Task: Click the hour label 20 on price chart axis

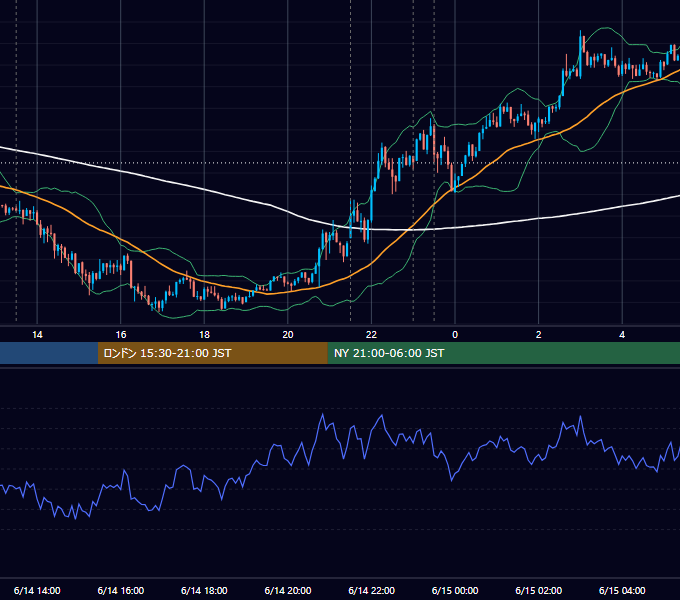Action: [x=288, y=335]
